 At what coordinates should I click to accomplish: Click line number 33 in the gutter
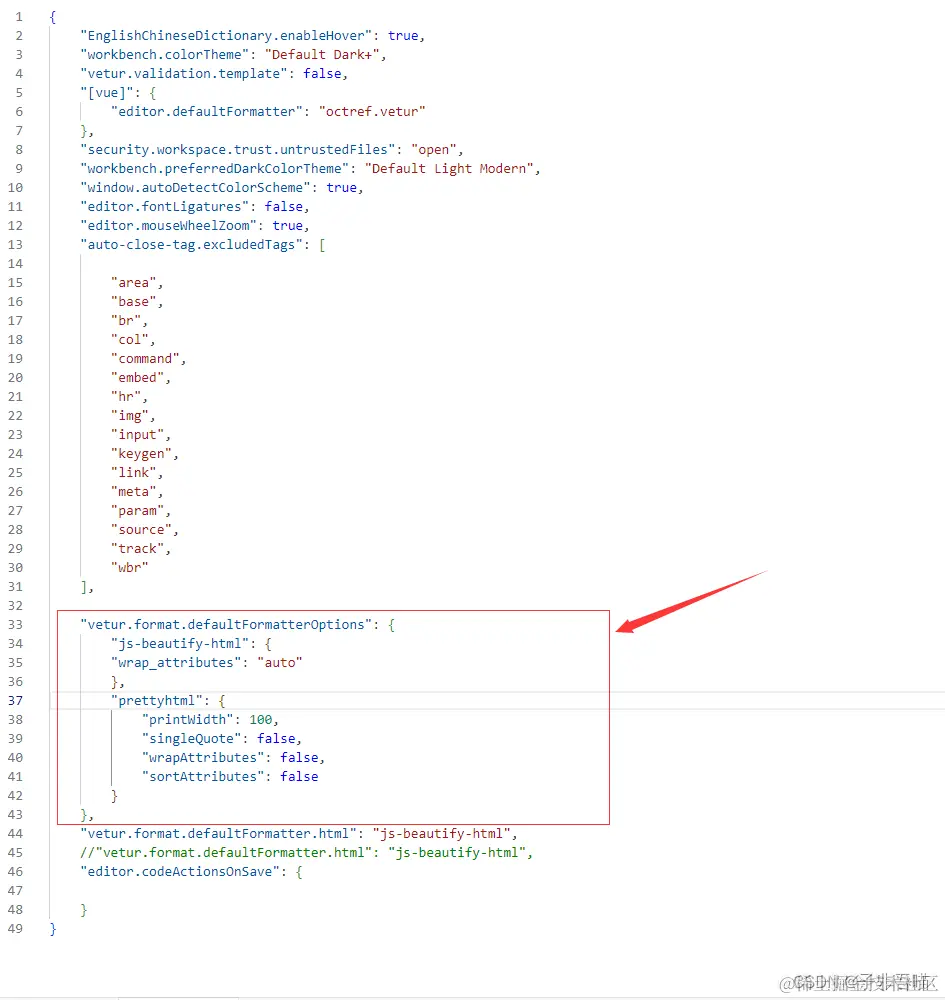15,625
